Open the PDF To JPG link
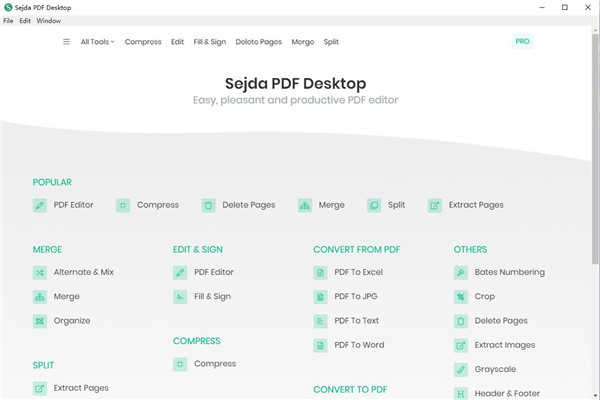The width and height of the screenshot is (600, 400). click(355, 296)
